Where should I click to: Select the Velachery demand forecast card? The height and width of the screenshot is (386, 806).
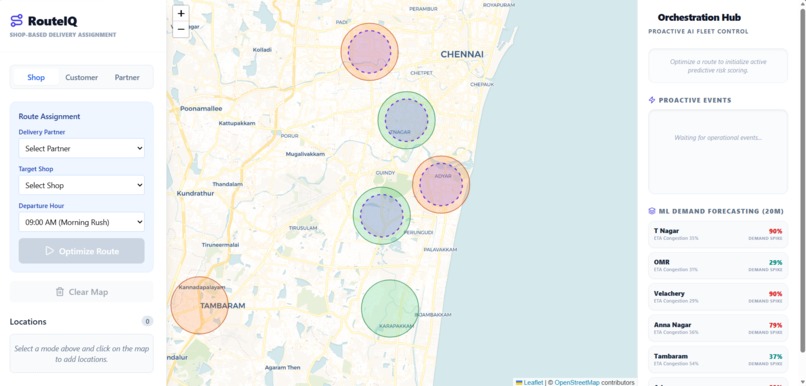tap(718, 297)
